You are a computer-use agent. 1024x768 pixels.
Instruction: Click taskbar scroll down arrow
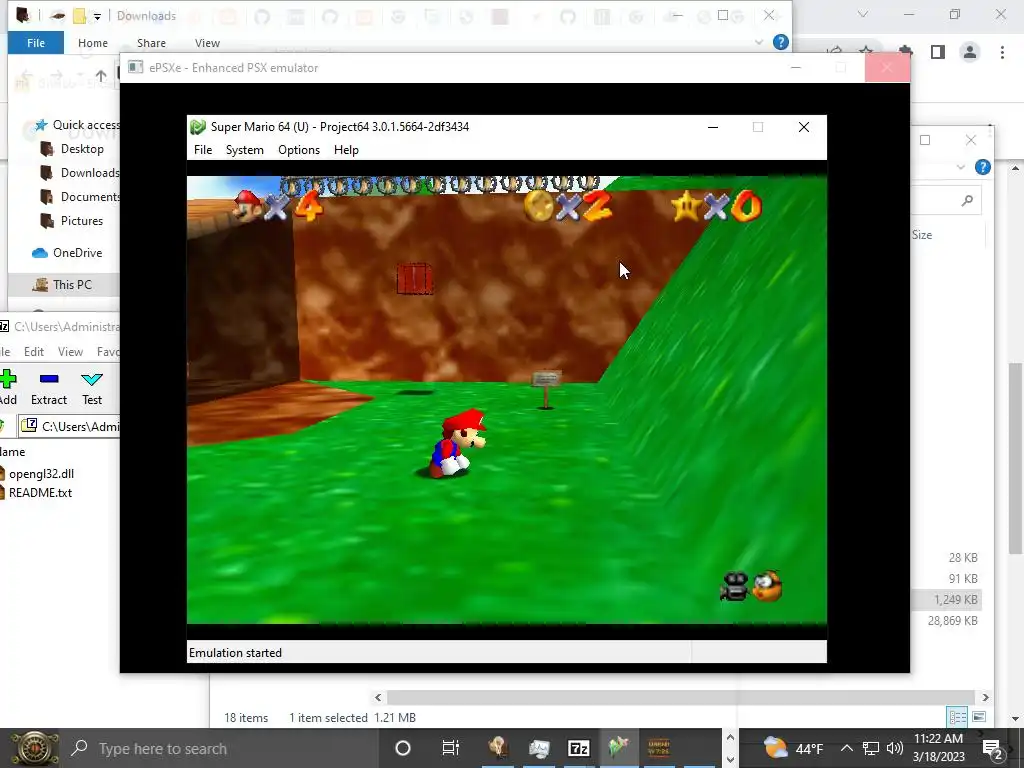click(x=730, y=760)
